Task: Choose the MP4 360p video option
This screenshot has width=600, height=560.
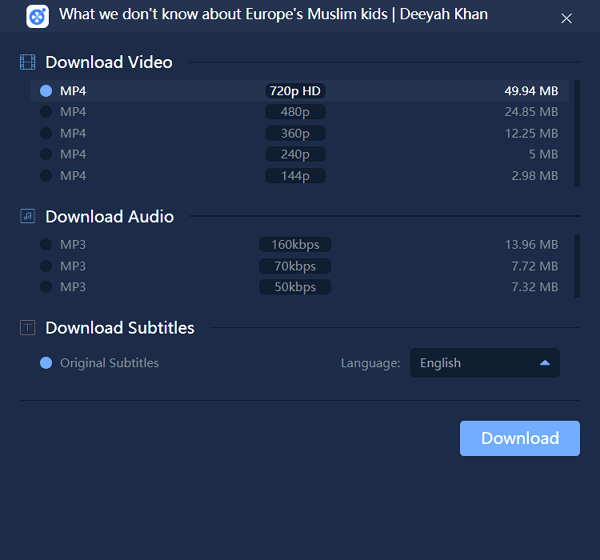Action: click(x=46, y=133)
